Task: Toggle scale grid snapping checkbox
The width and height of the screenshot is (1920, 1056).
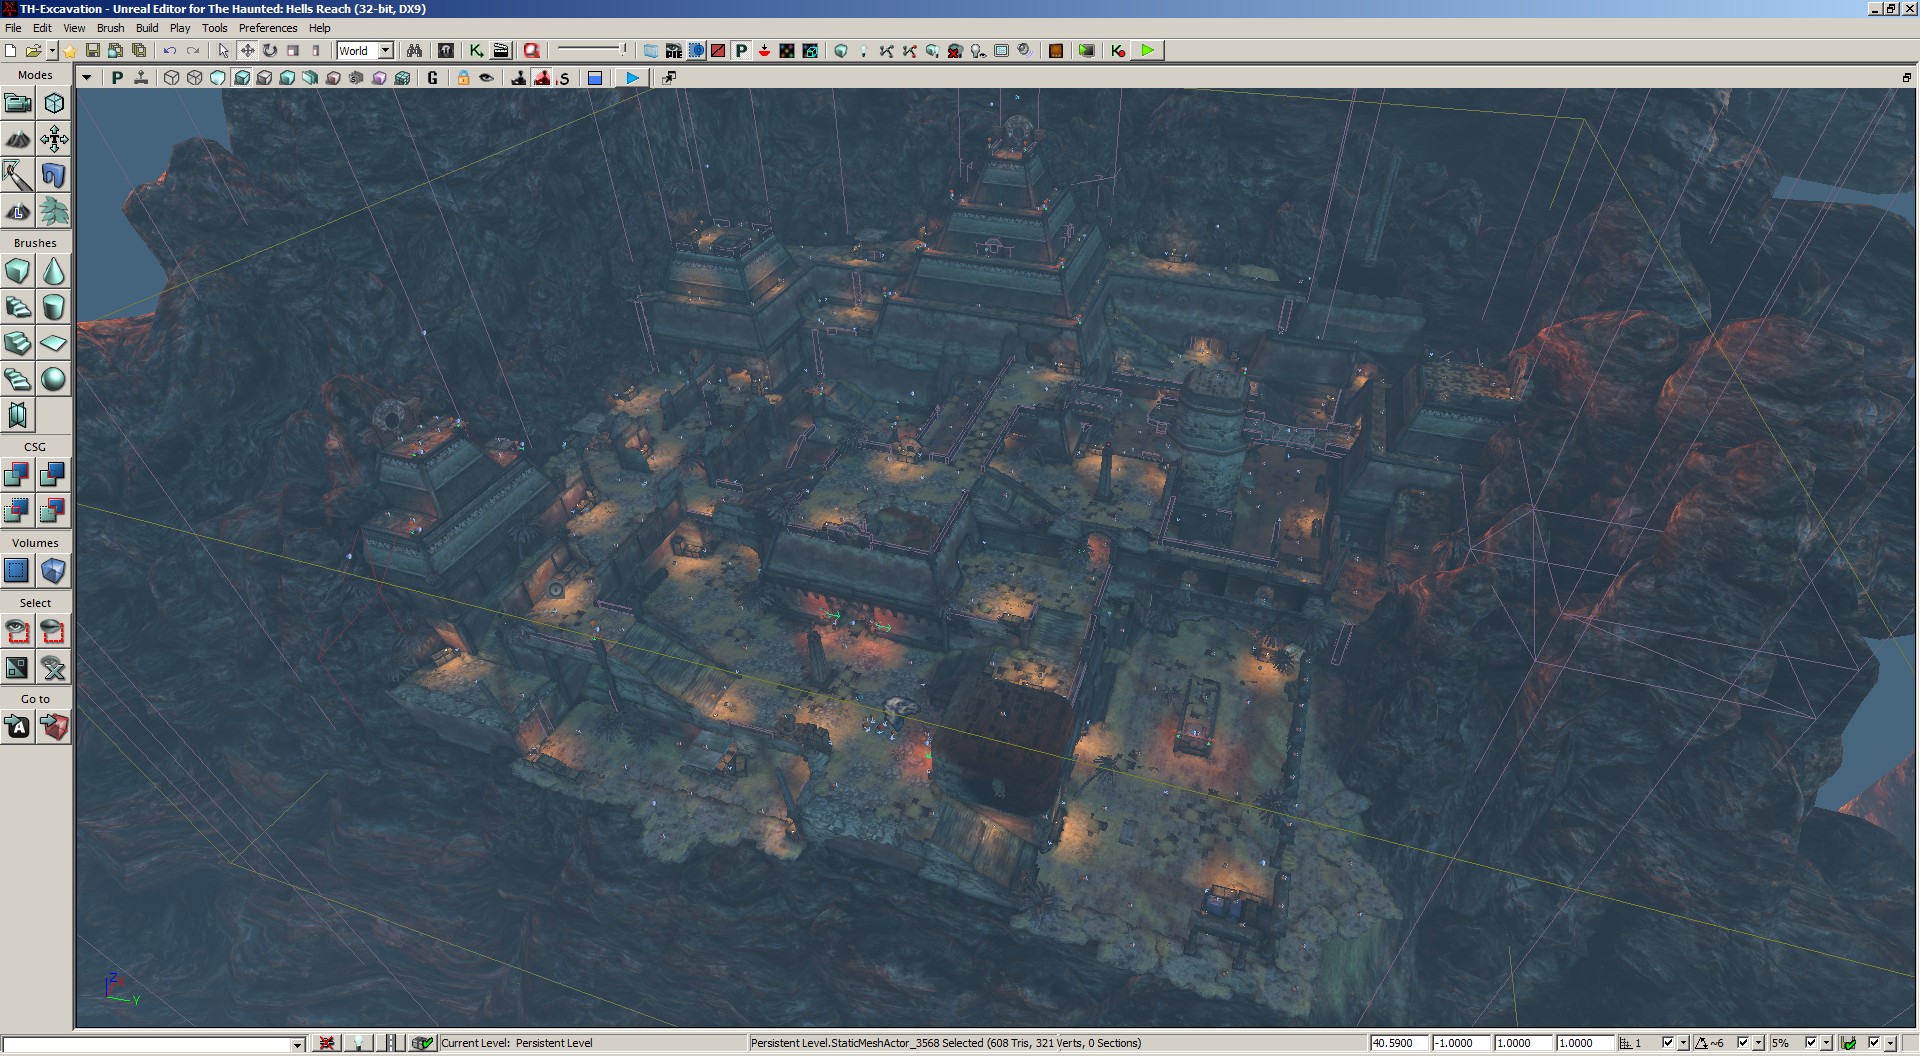Action: point(1810,1043)
